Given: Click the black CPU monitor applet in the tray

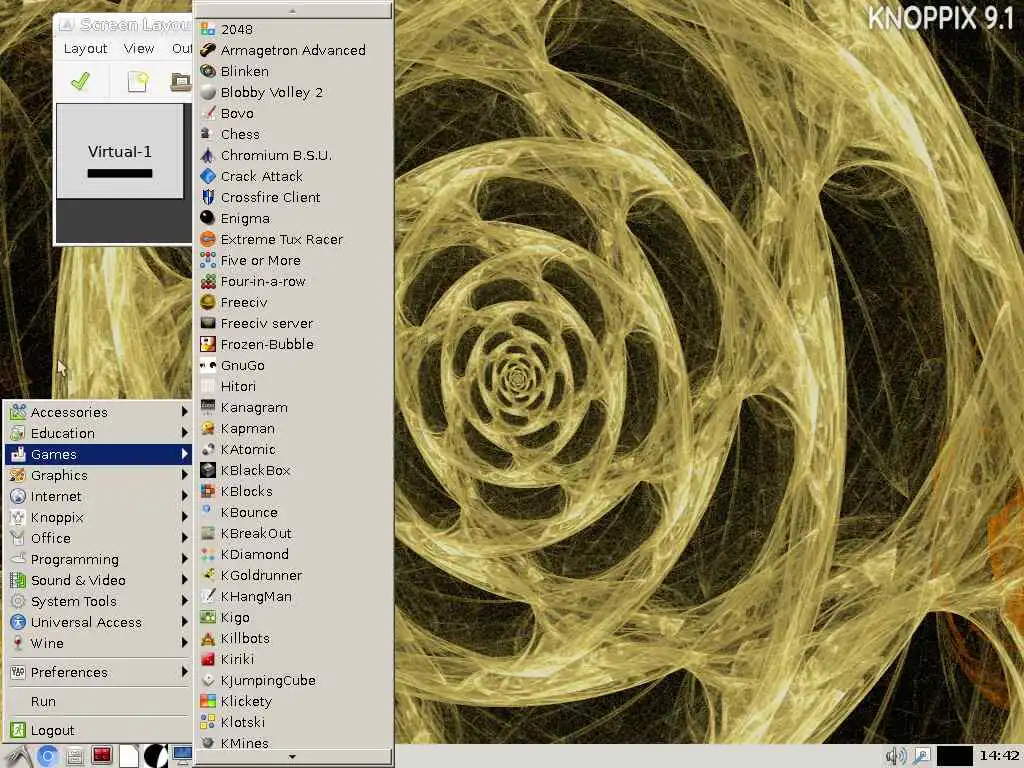Looking at the screenshot, I should pyautogui.click(x=955, y=756).
